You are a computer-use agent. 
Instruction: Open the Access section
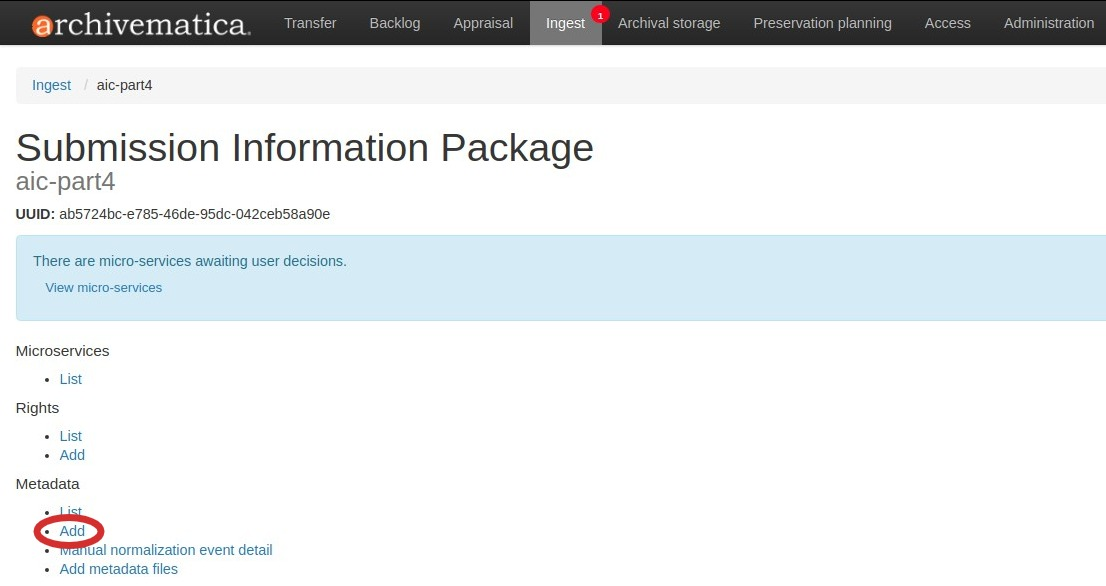coord(947,23)
